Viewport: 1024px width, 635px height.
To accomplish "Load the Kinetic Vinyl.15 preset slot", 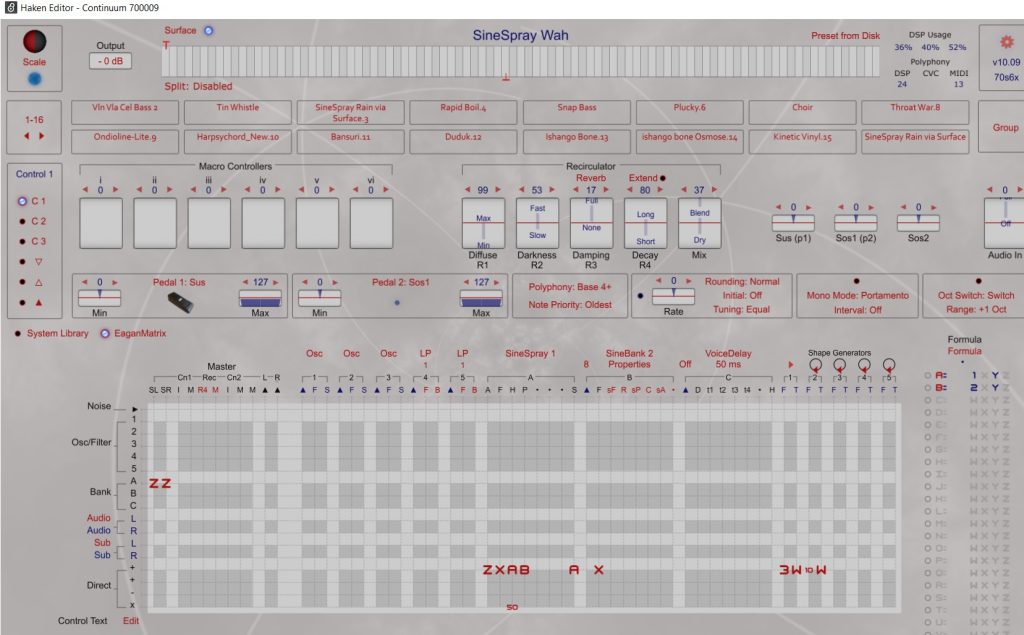I will click(803, 142).
